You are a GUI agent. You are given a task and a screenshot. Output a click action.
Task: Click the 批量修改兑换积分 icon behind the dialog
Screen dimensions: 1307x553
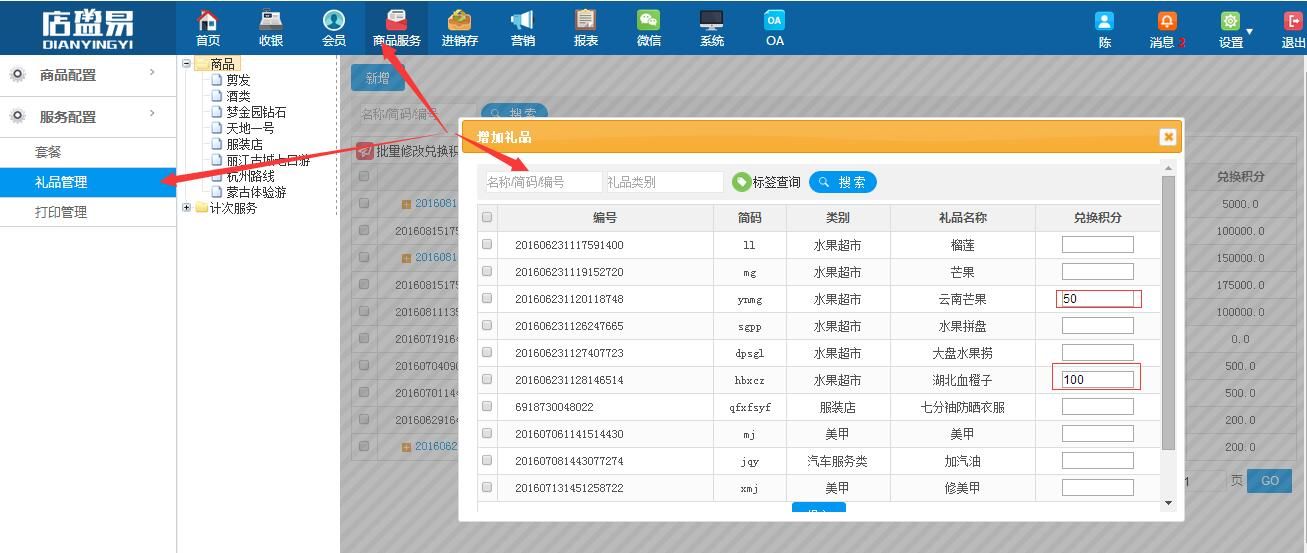pyautogui.click(x=366, y=152)
